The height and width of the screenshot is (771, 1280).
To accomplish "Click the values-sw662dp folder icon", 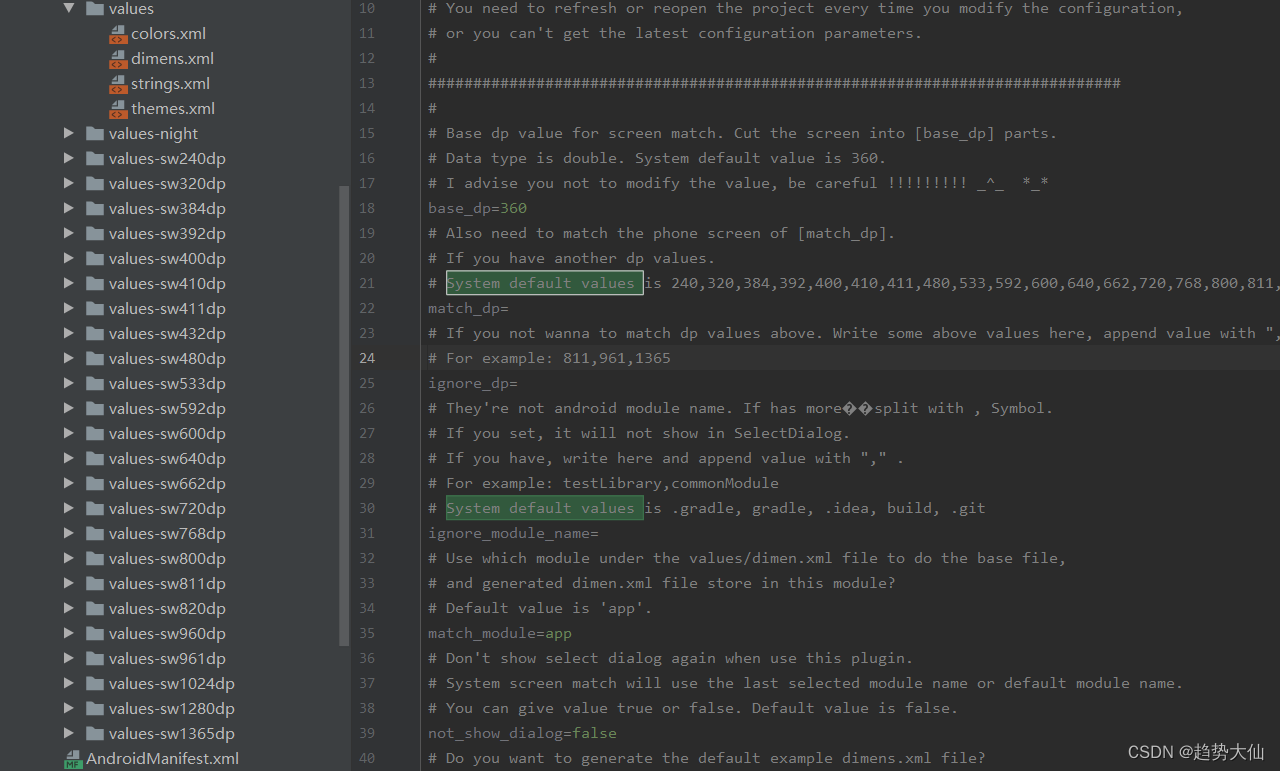I will 95,483.
